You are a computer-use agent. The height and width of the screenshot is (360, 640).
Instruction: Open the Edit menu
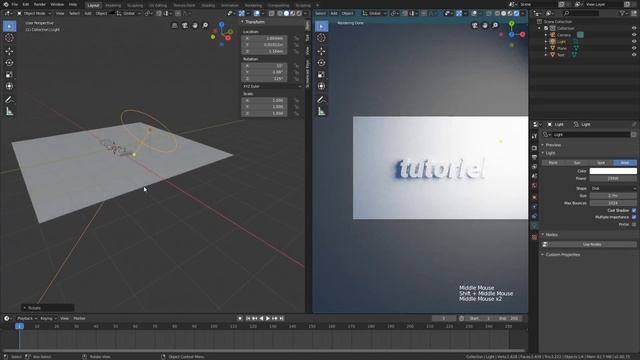click(x=26, y=4)
